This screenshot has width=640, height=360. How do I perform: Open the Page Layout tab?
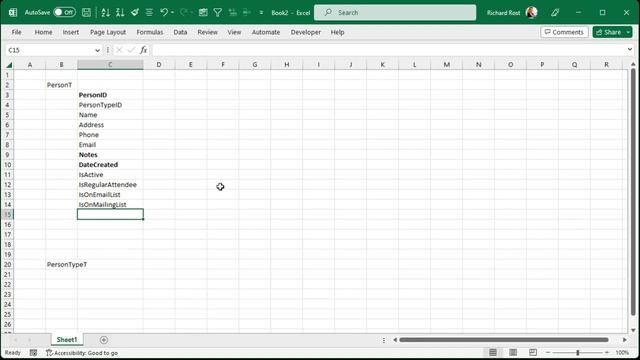pyautogui.click(x=108, y=32)
